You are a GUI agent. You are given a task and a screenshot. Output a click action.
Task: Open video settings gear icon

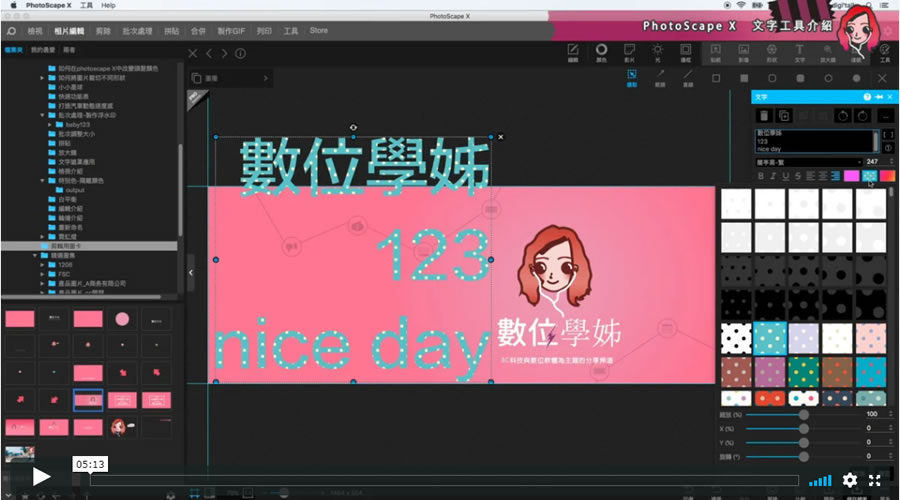(850, 479)
